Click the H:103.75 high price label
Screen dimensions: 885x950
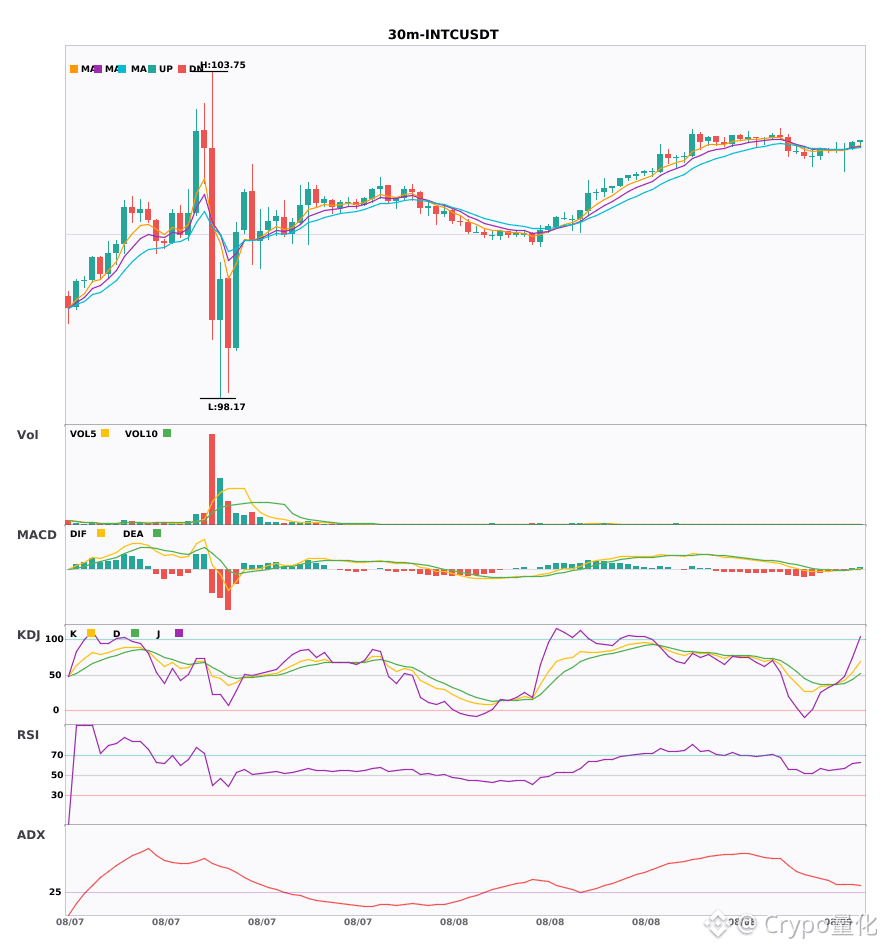tap(223, 65)
